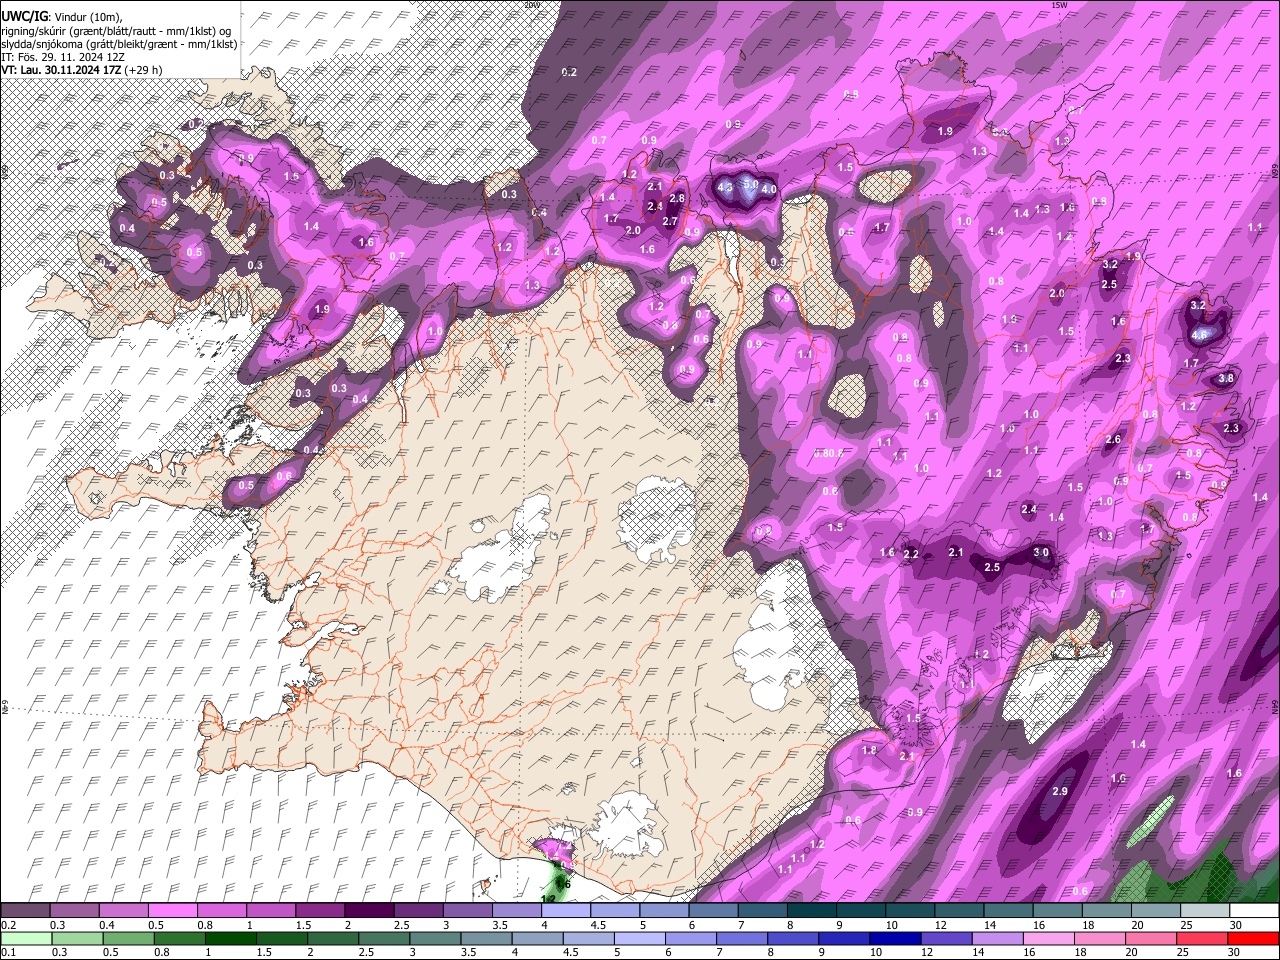Click the '2.9' precipitation value over the sea
This screenshot has height=960, width=1280.
[x=1061, y=792]
